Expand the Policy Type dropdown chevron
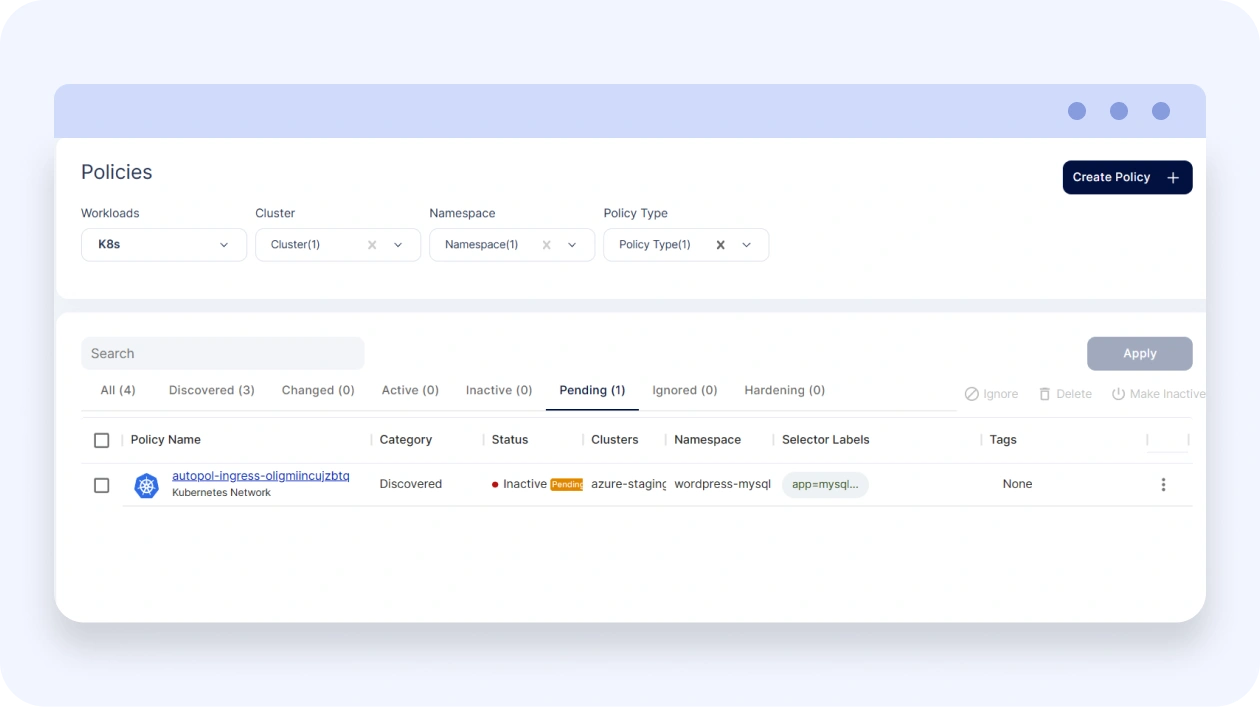This screenshot has height=707, width=1260. tap(746, 245)
